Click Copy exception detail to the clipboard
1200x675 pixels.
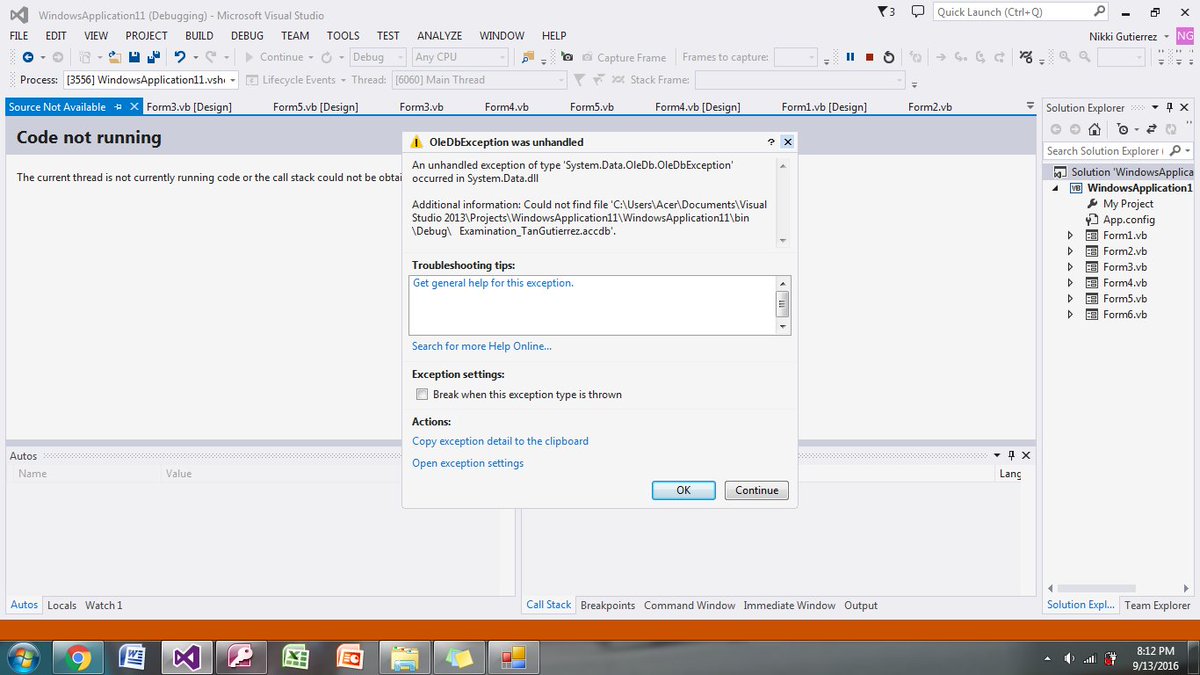click(x=500, y=441)
